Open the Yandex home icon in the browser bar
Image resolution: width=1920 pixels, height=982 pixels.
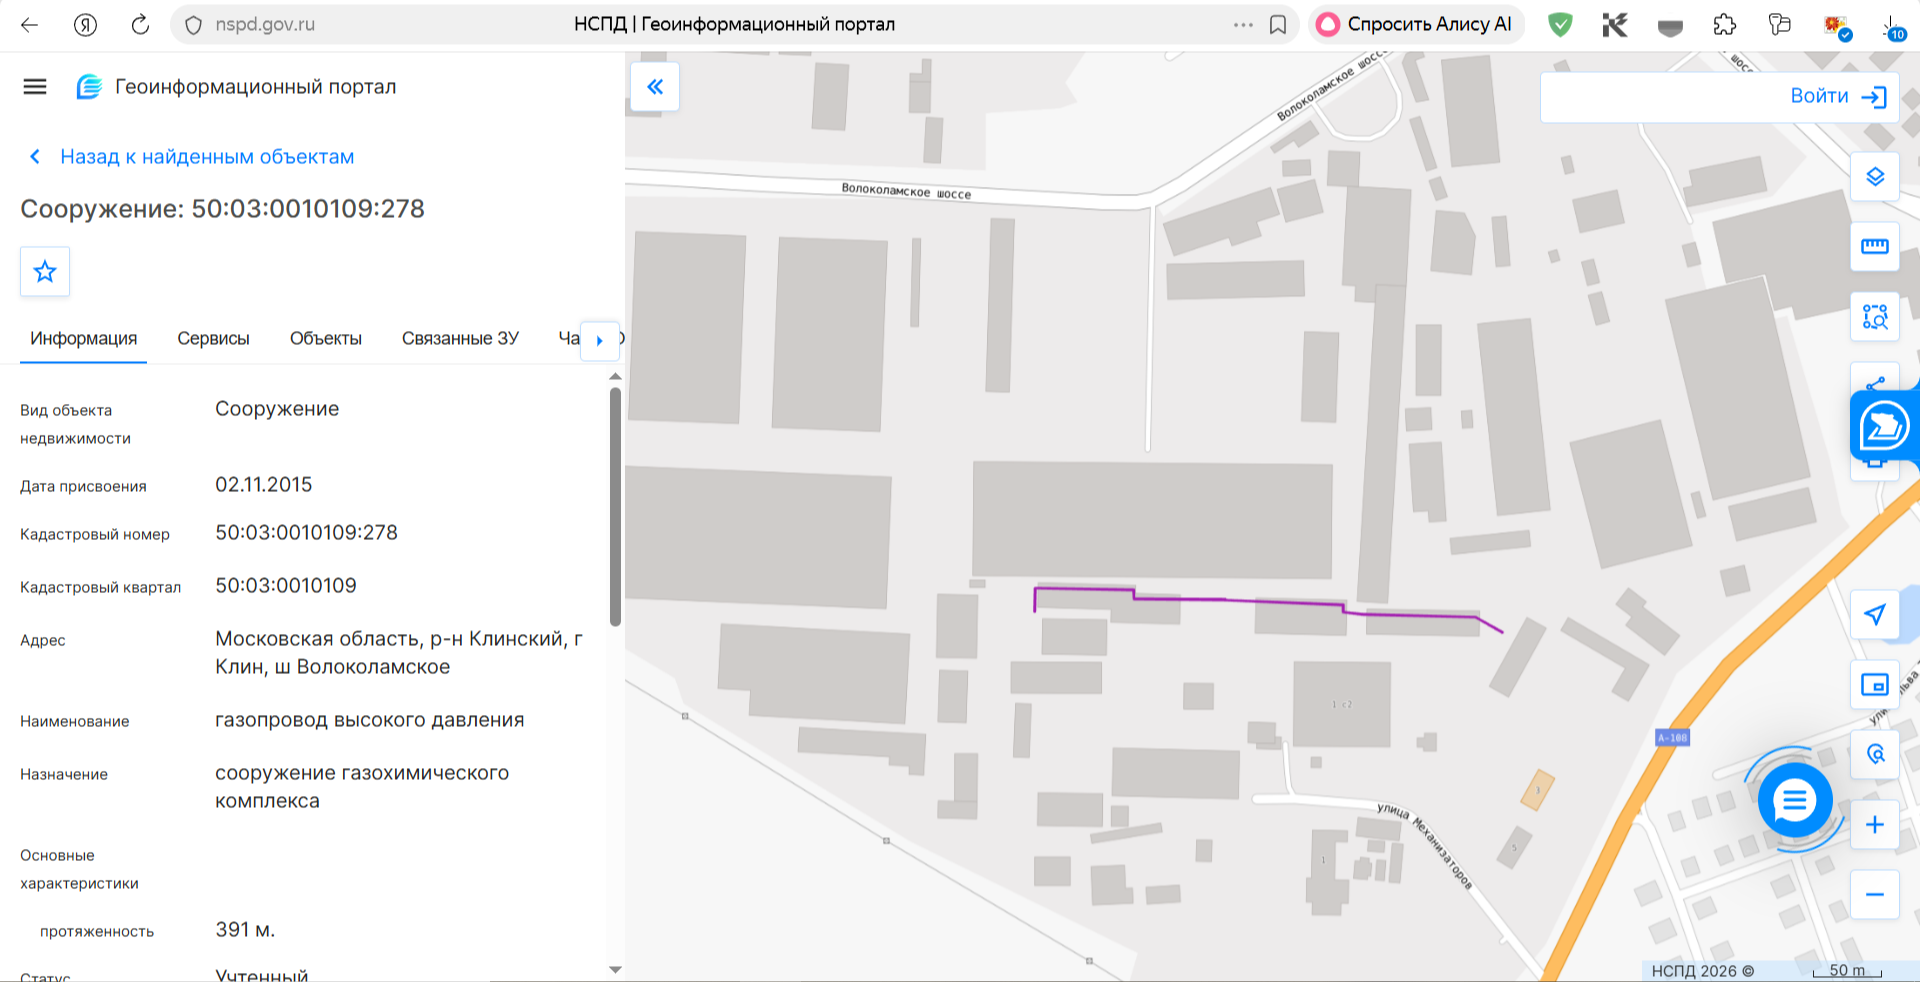point(85,25)
